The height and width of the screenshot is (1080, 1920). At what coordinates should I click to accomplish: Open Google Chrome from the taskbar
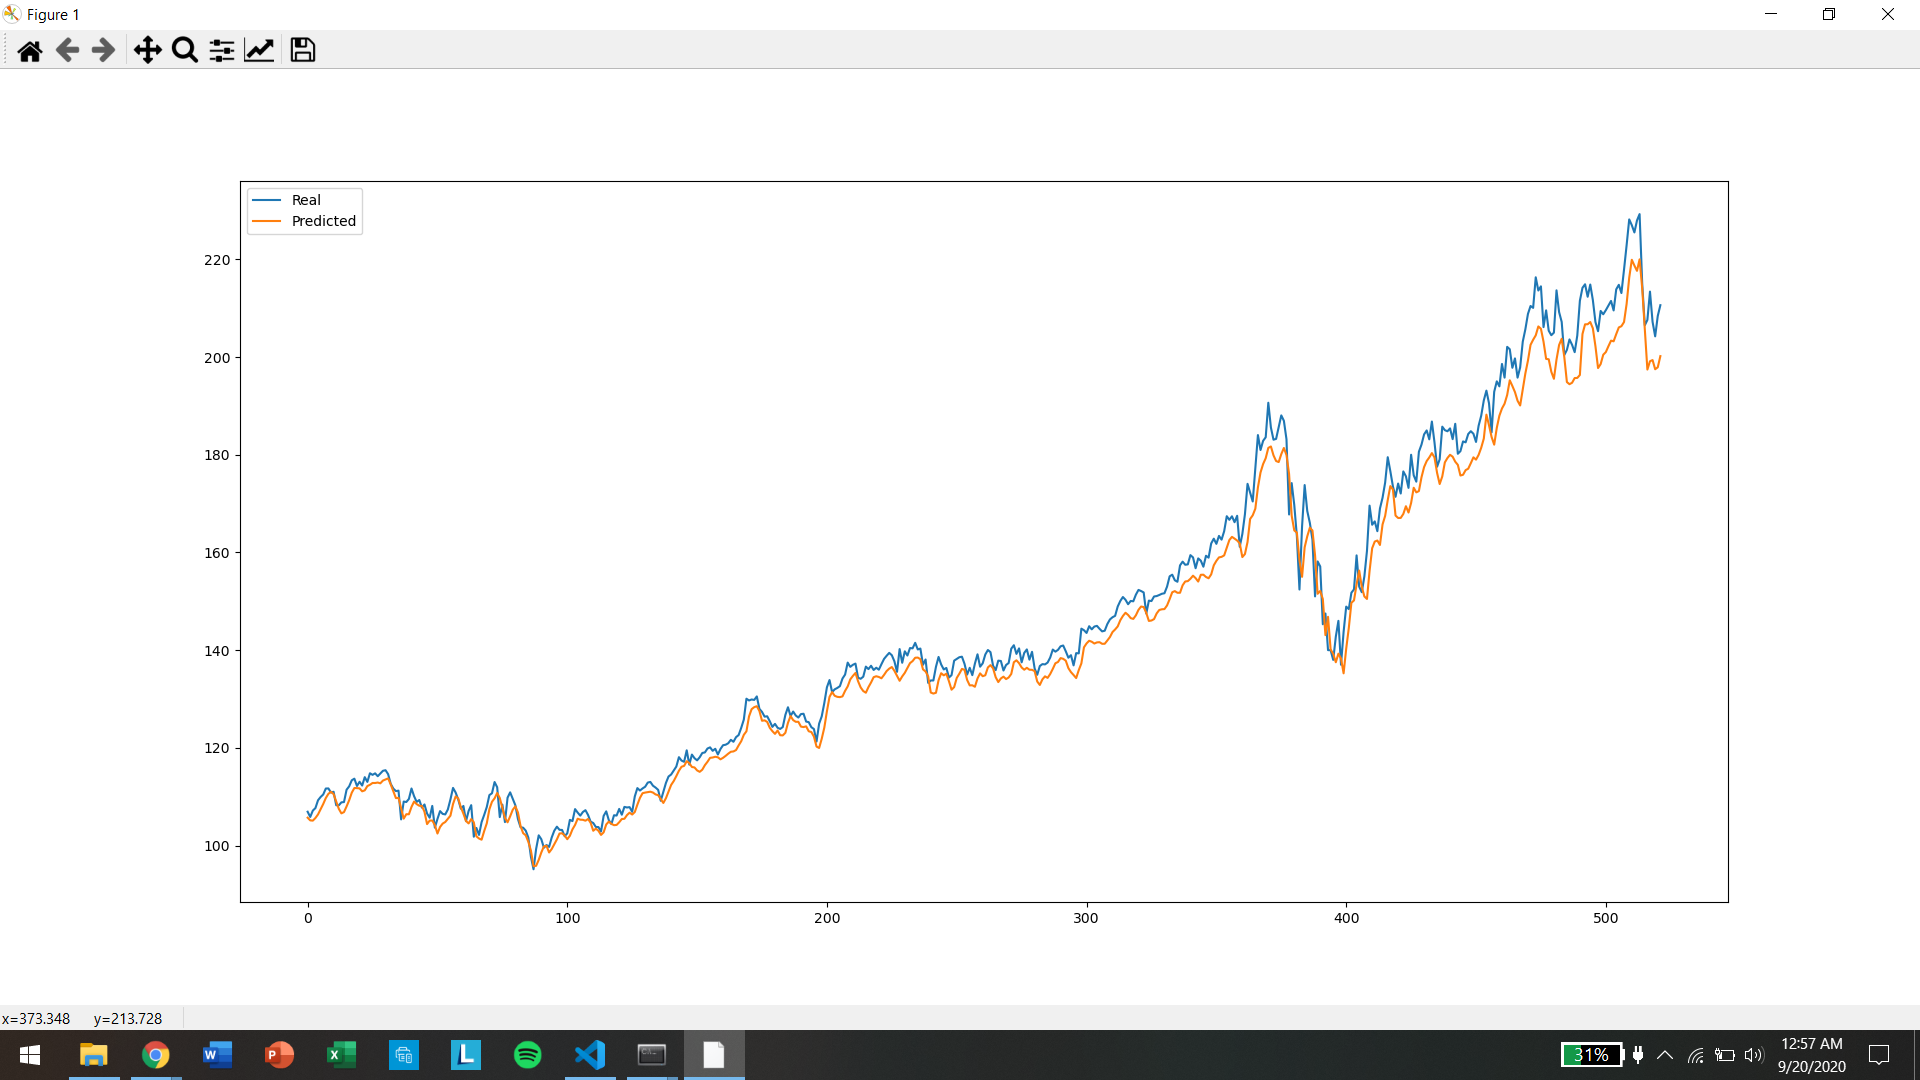(x=155, y=1055)
